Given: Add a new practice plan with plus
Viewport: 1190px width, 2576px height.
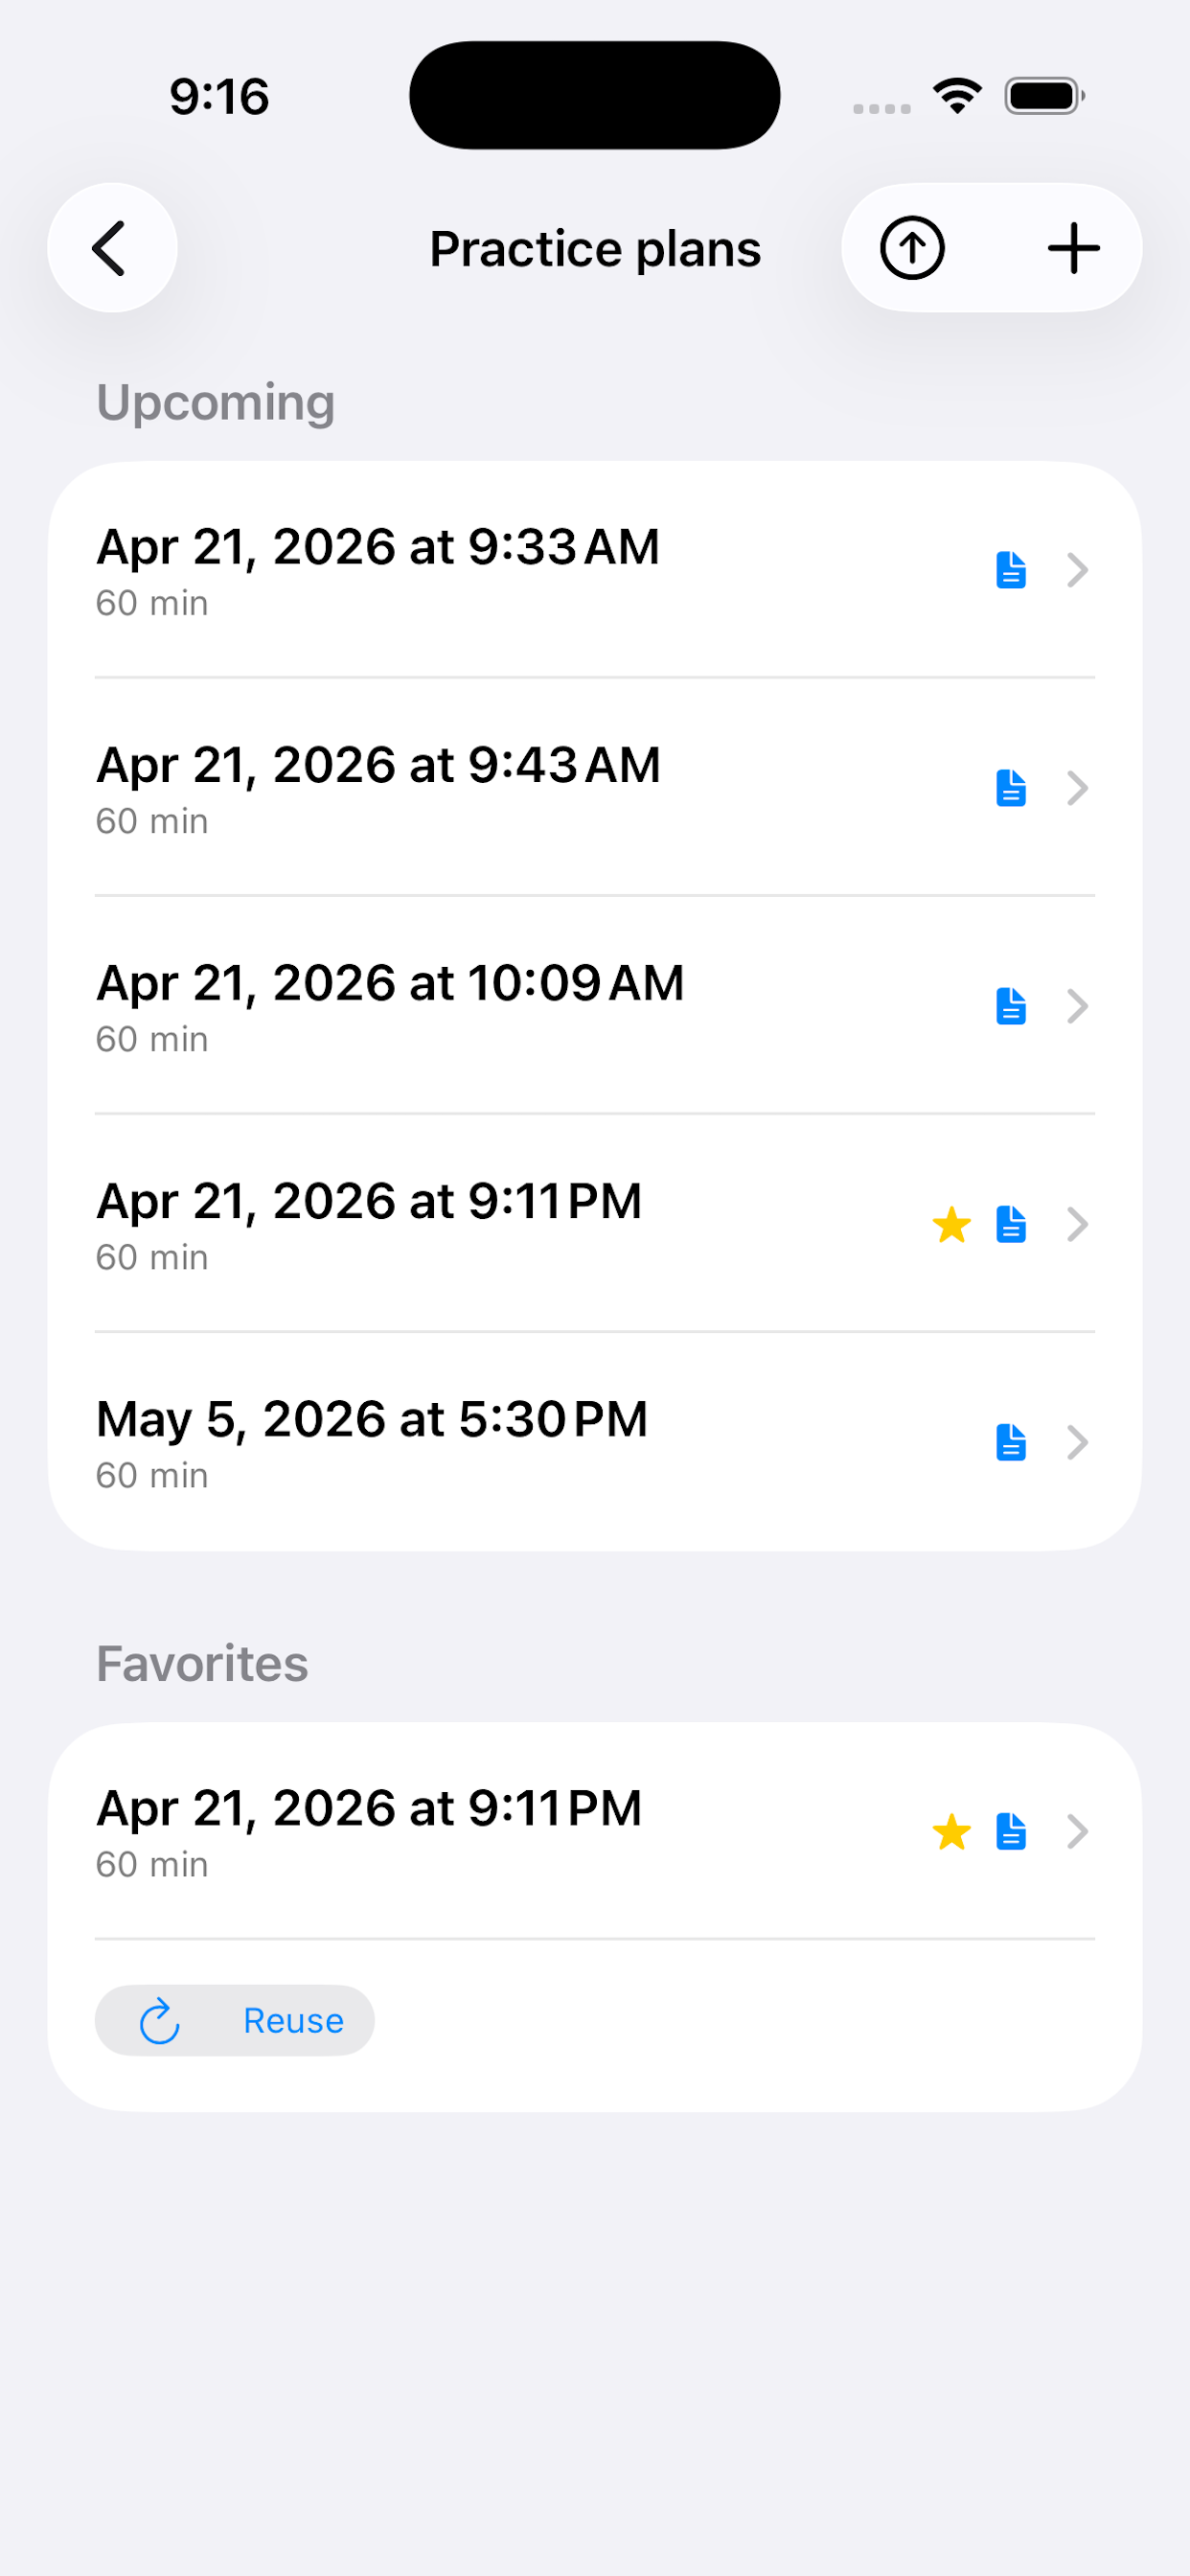Looking at the screenshot, I should 1073,248.
